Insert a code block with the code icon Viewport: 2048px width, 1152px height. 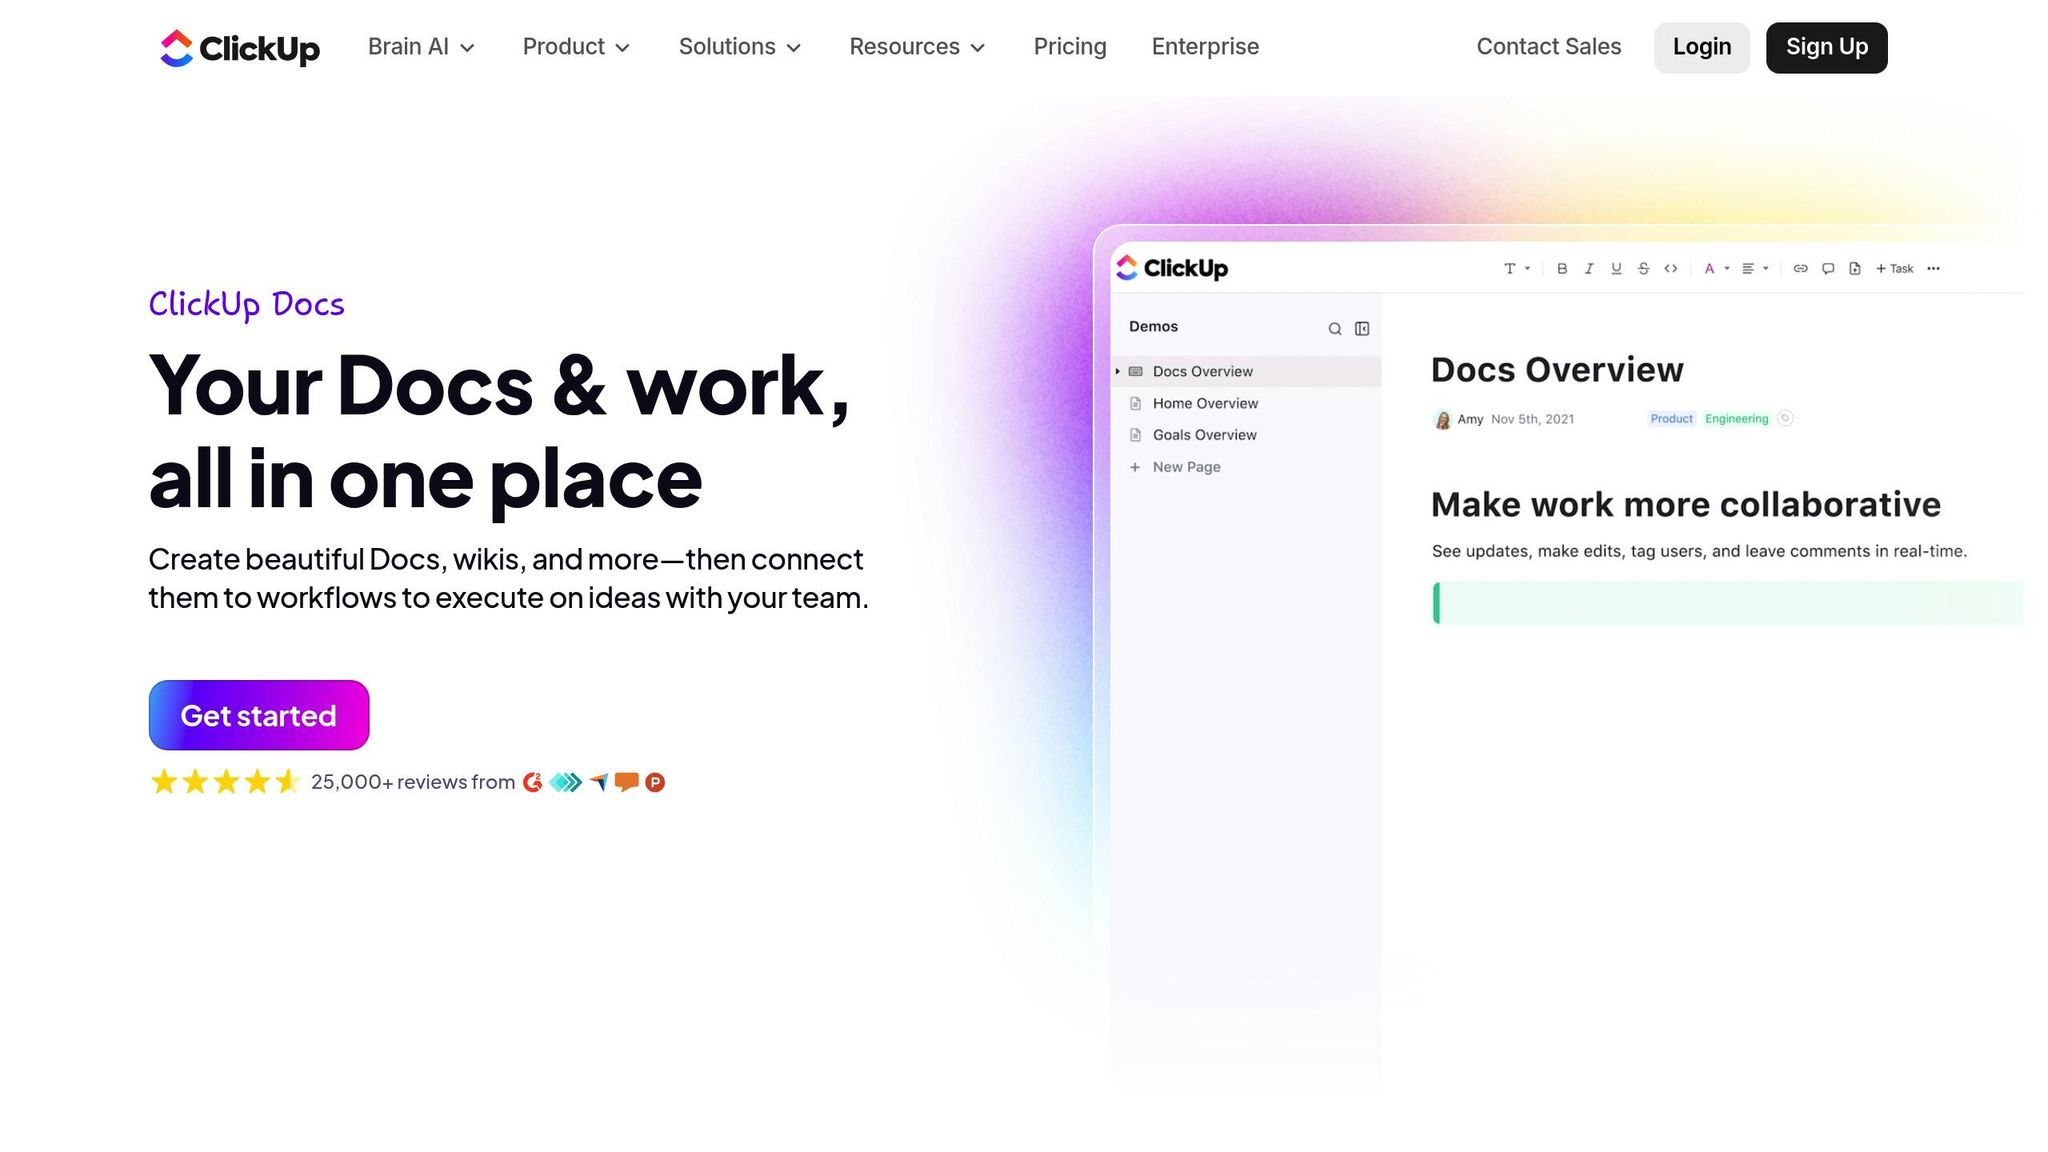point(1670,268)
